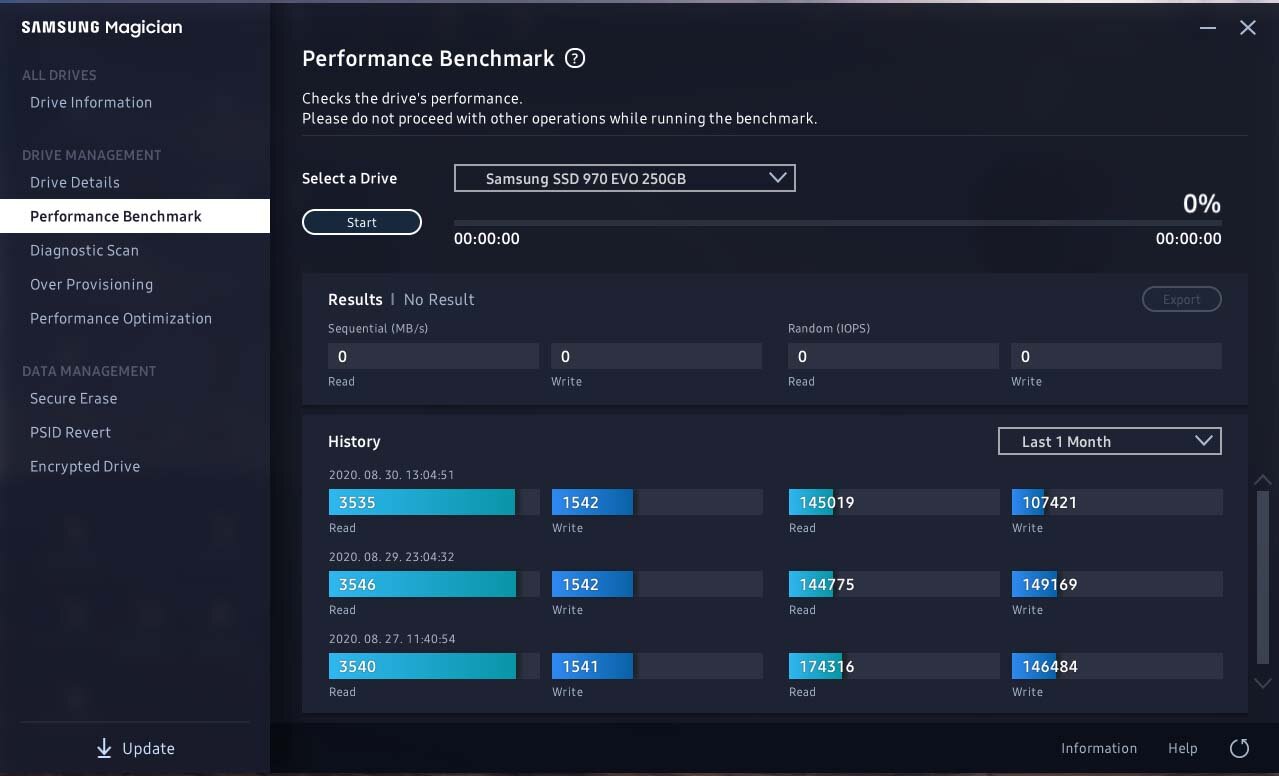Click the 0% progress percentage
1279x776 pixels.
pyautogui.click(x=1201, y=204)
